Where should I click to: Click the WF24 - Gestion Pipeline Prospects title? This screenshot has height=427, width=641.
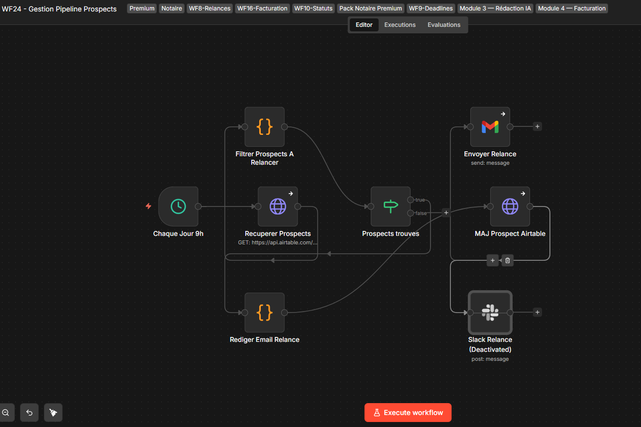click(x=59, y=9)
